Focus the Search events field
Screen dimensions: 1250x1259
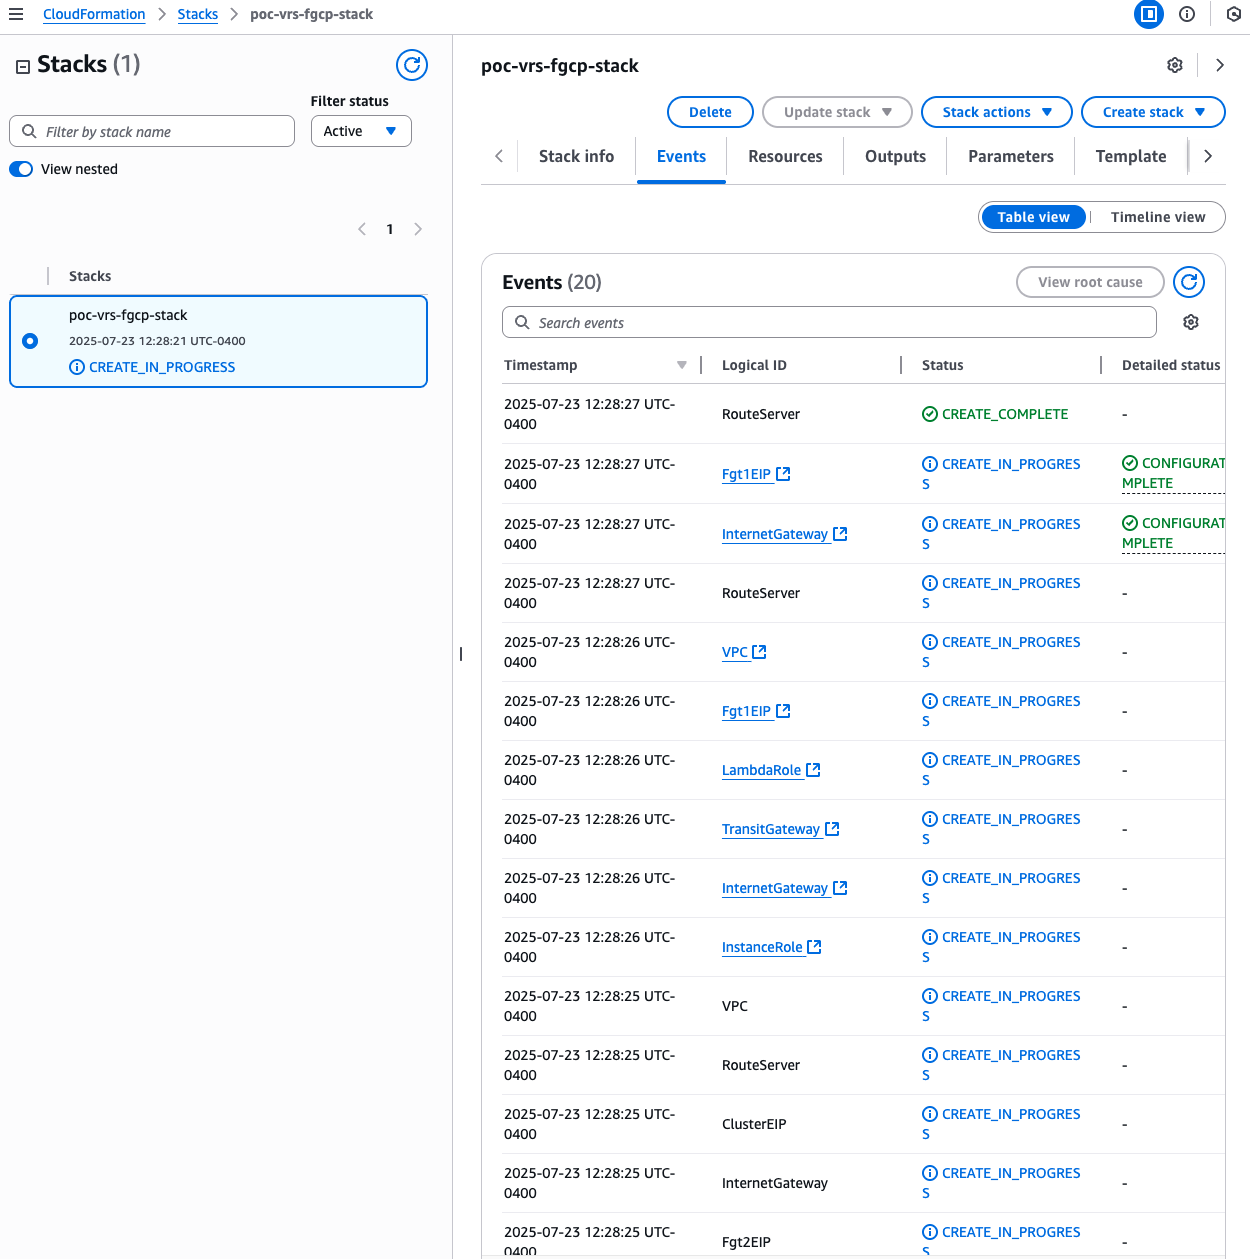click(829, 322)
